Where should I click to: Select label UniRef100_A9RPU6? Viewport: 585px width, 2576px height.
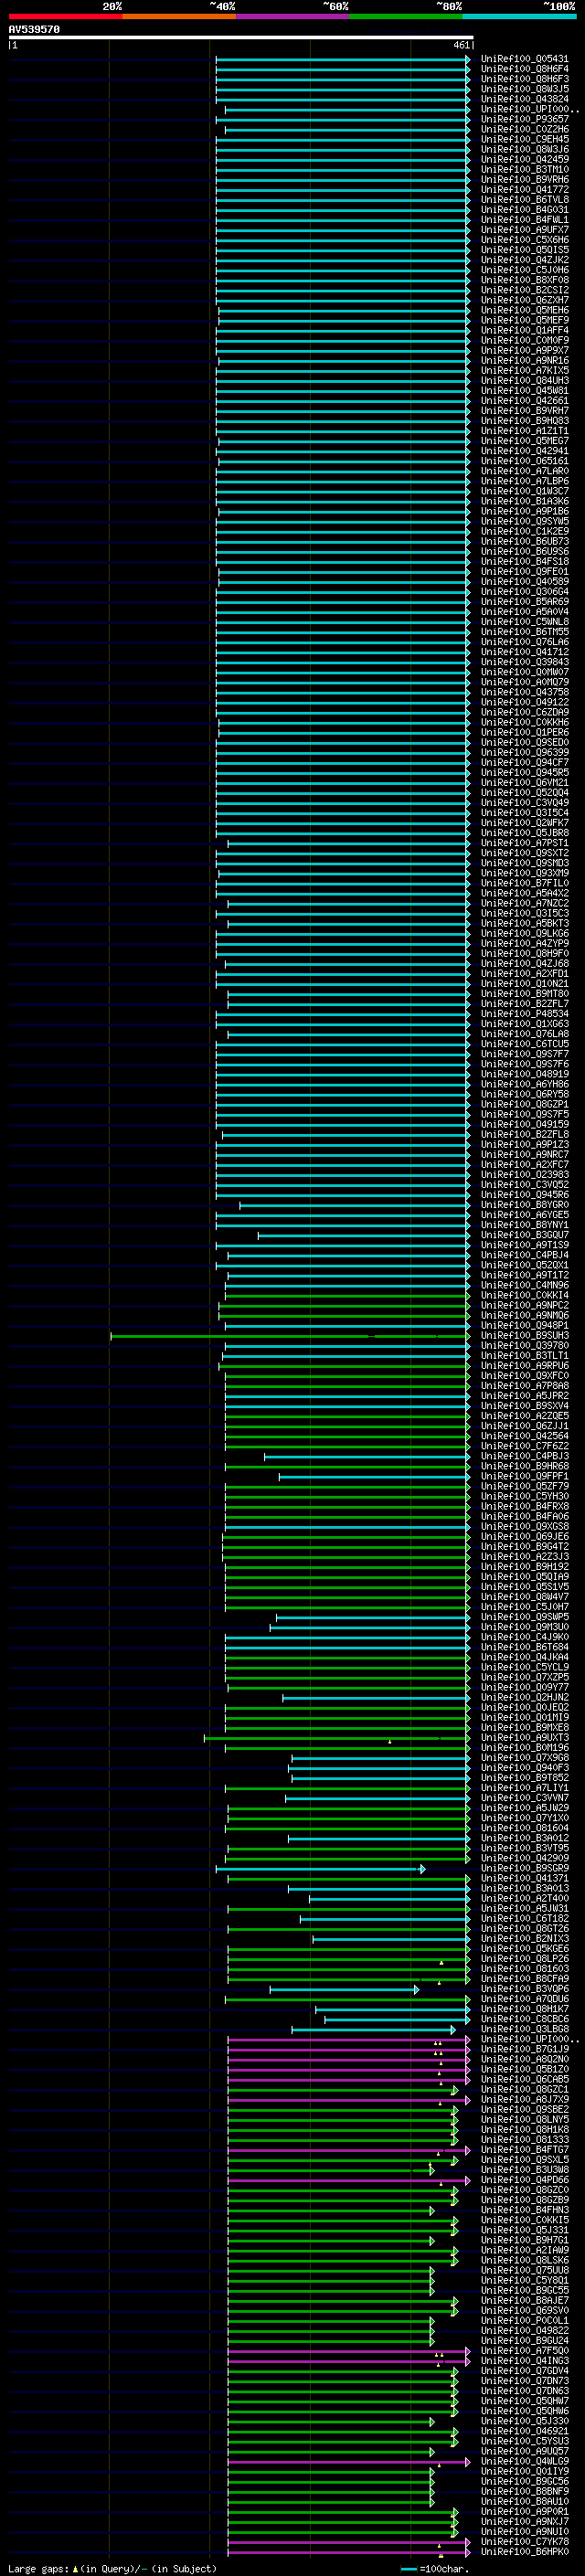coord(524,1365)
